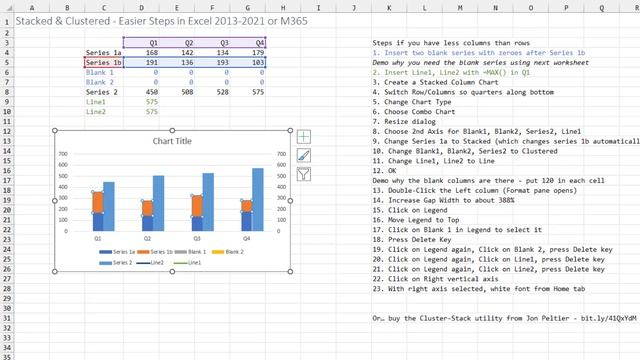Select the light blue Series 2 bar for Q4
This screenshot has width=640, height=360.
[258, 200]
